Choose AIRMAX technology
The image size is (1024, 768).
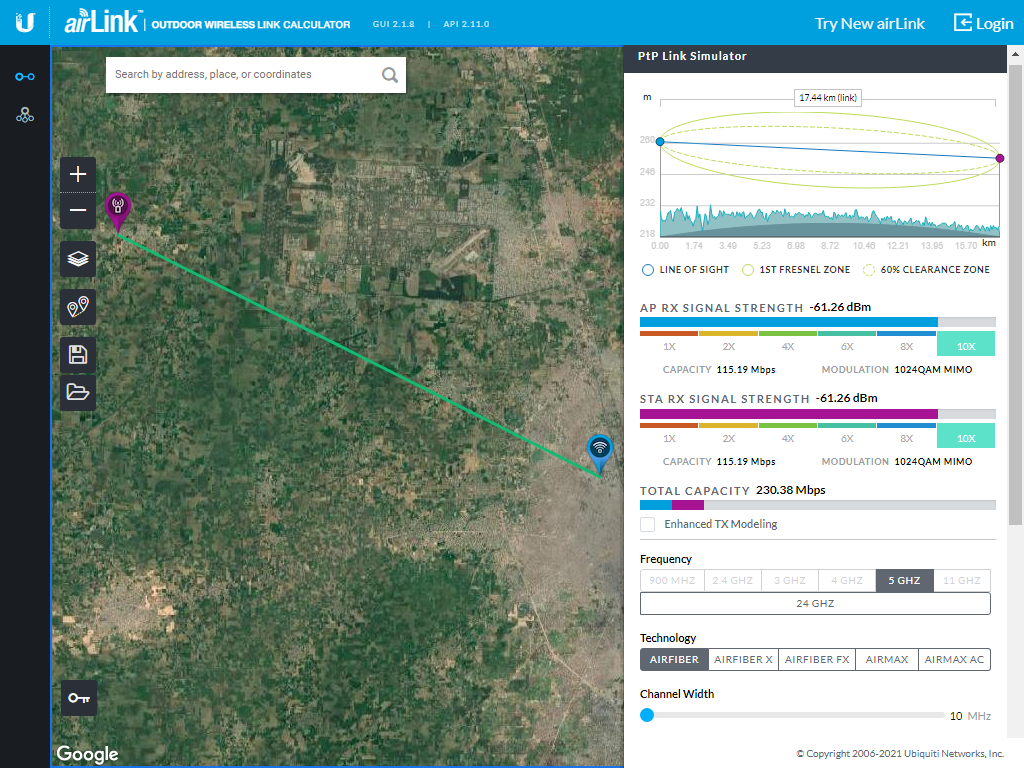click(x=887, y=660)
